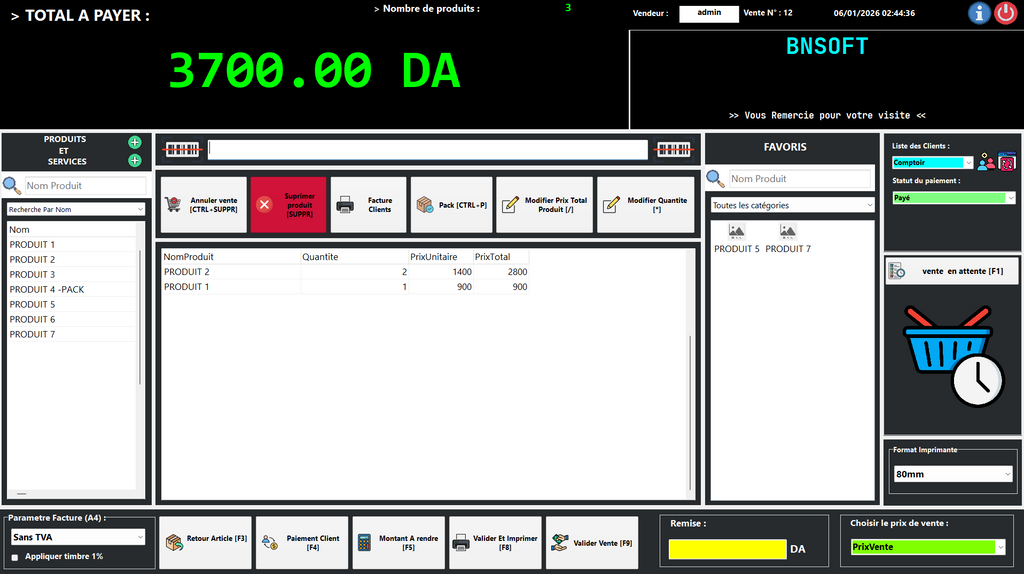Expand the Format Imprimante 80mm dropdown

coord(953,474)
